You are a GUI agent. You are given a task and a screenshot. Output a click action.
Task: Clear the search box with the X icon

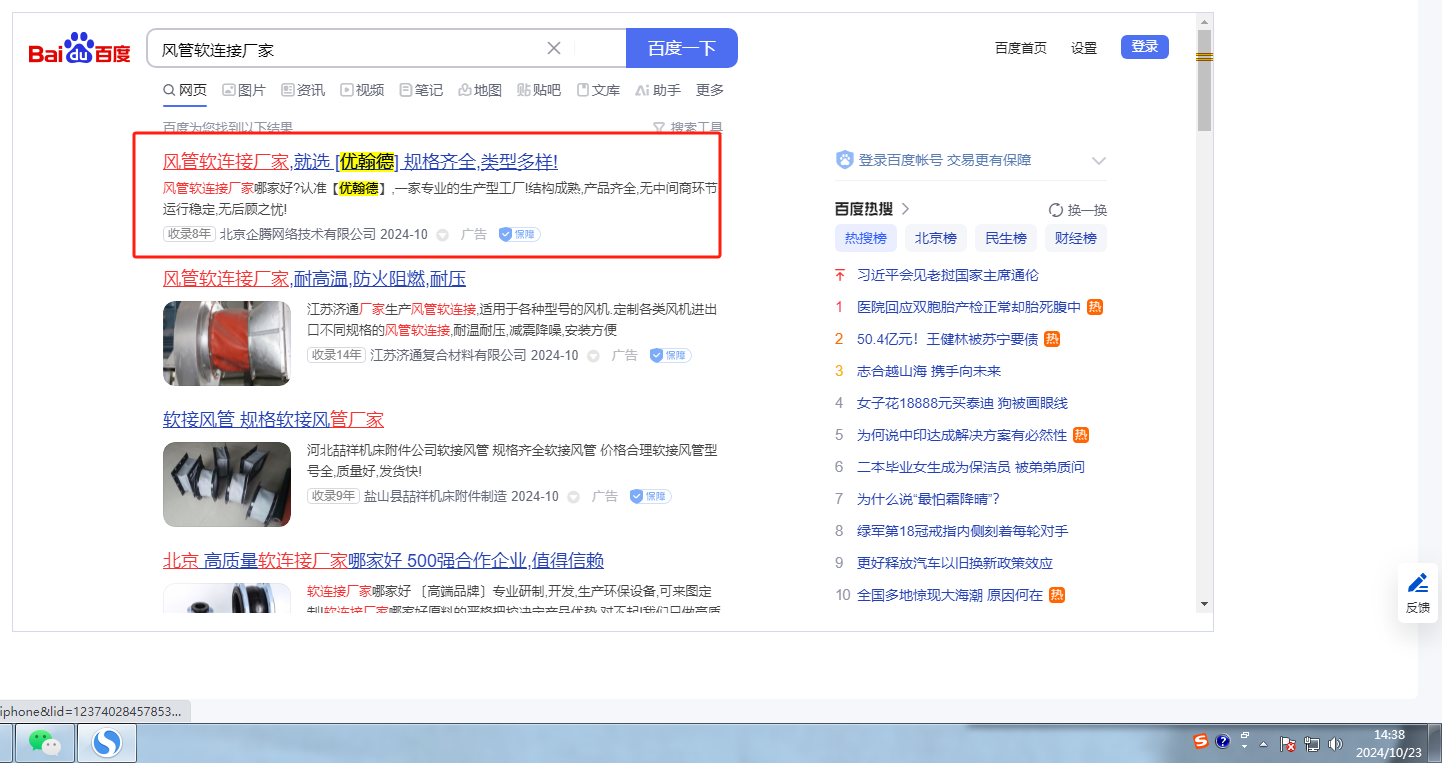click(x=554, y=48)
